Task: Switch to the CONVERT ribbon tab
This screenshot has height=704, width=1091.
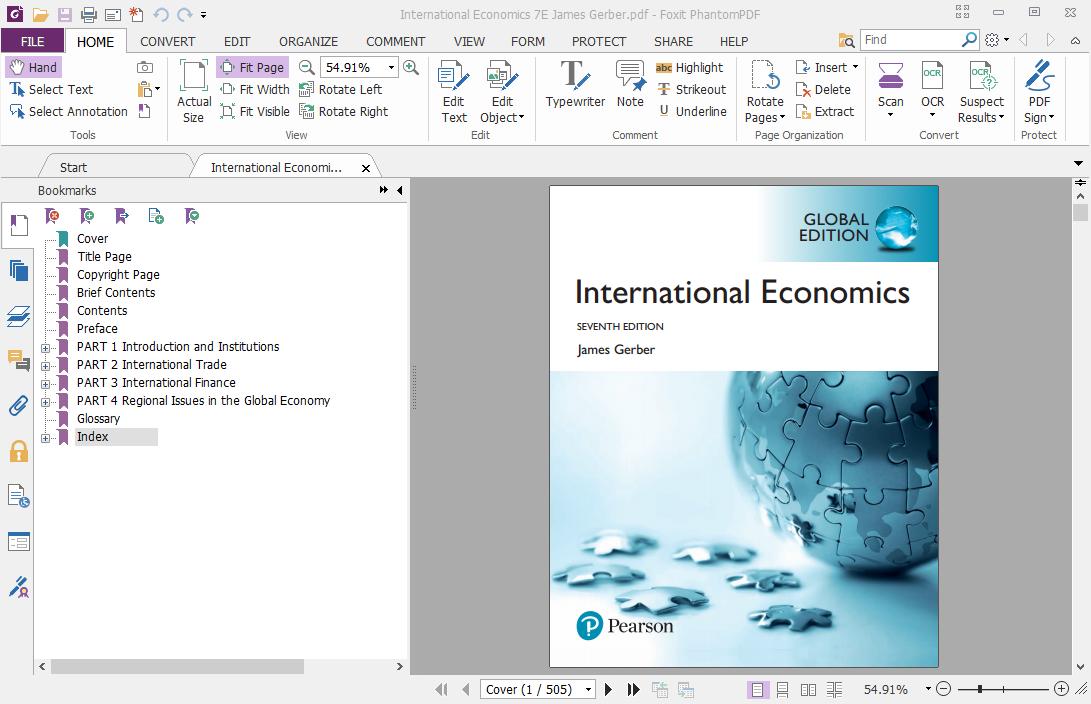Action: coord(168,42)
